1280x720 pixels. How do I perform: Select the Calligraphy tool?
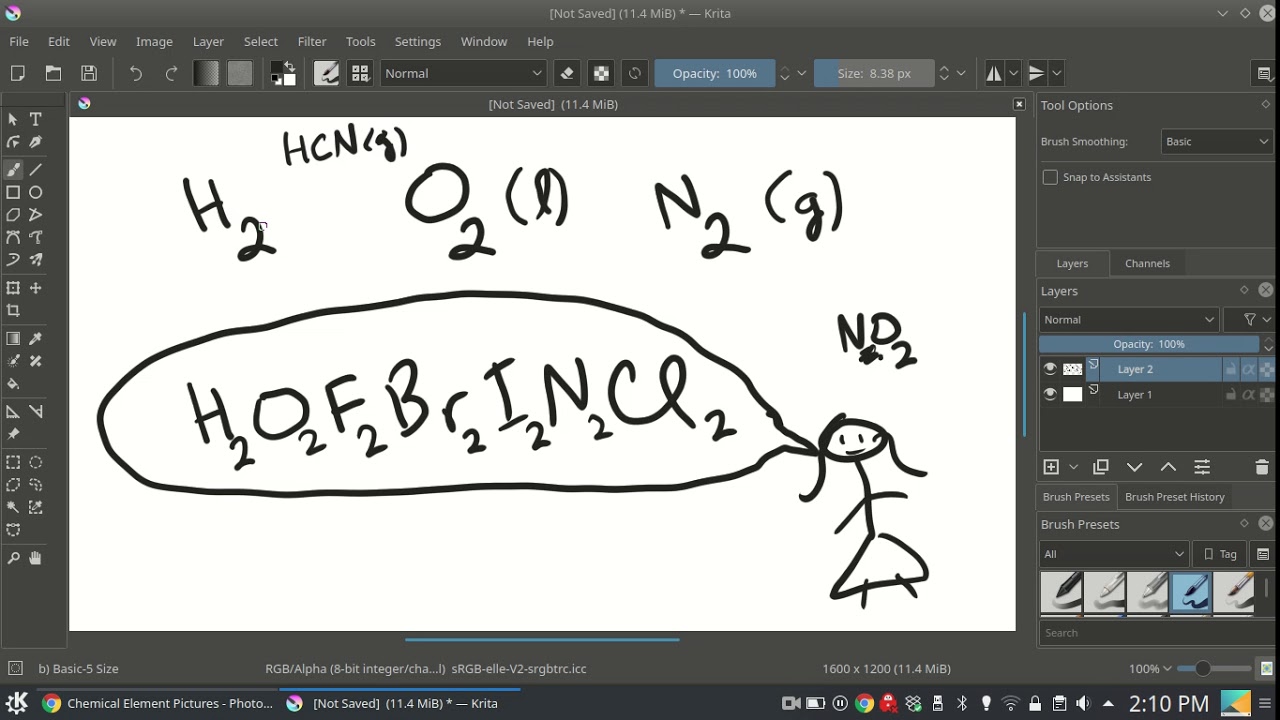click(36, 142)
